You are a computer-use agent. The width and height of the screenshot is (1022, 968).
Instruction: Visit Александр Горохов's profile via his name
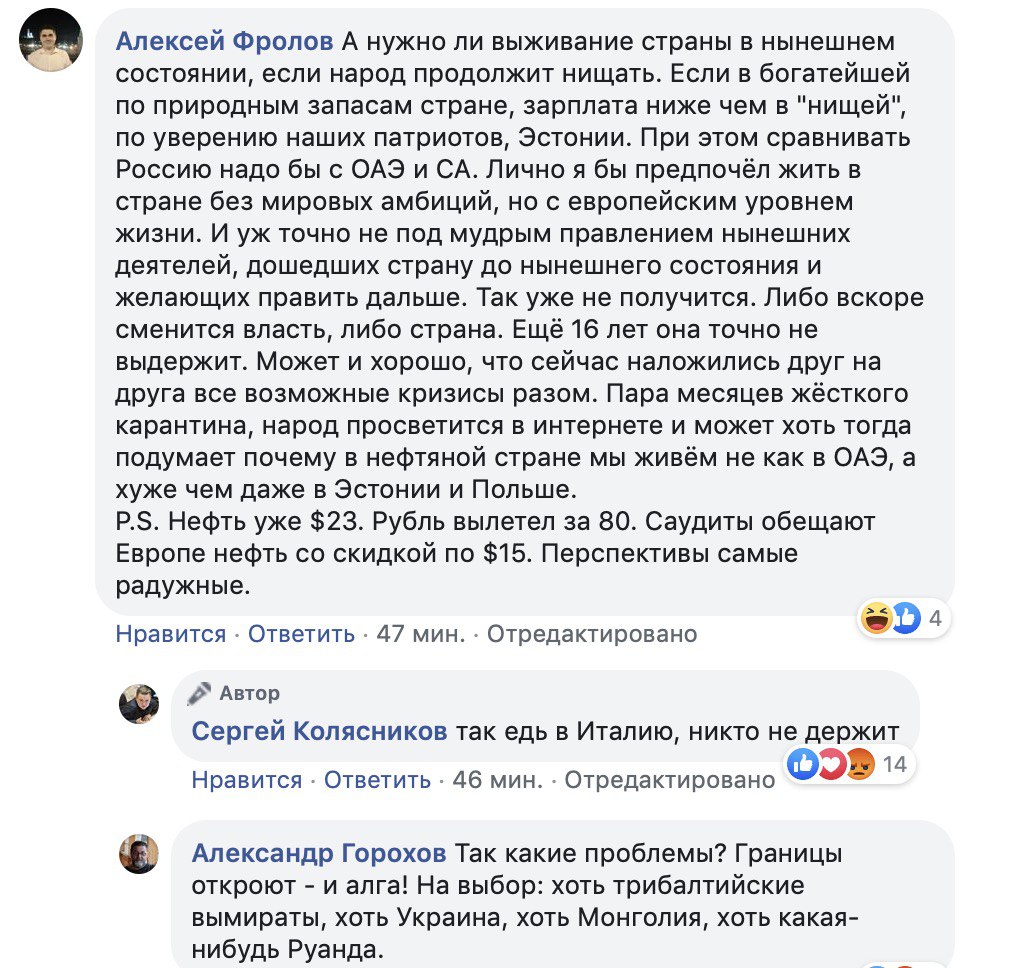point(319,854)
